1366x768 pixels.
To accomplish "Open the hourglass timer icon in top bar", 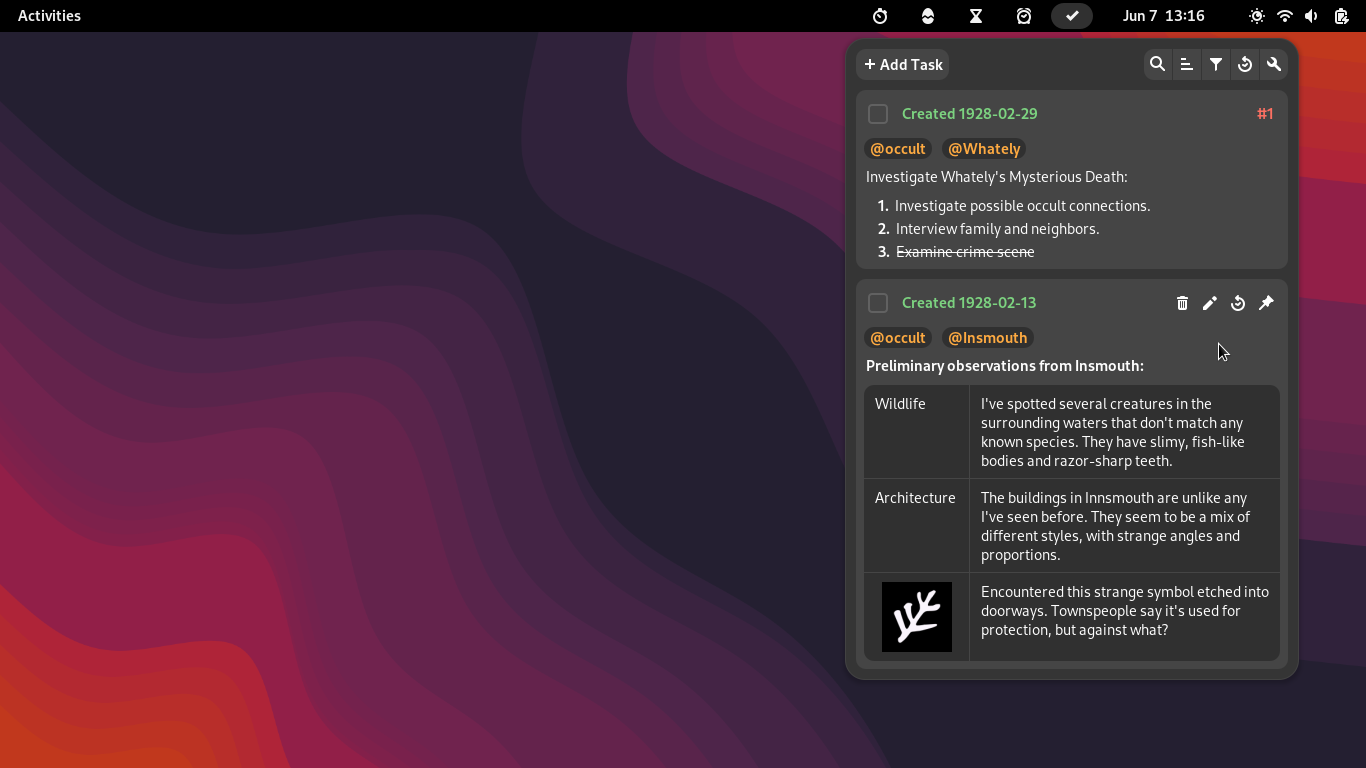I will [x=976, y=16].
